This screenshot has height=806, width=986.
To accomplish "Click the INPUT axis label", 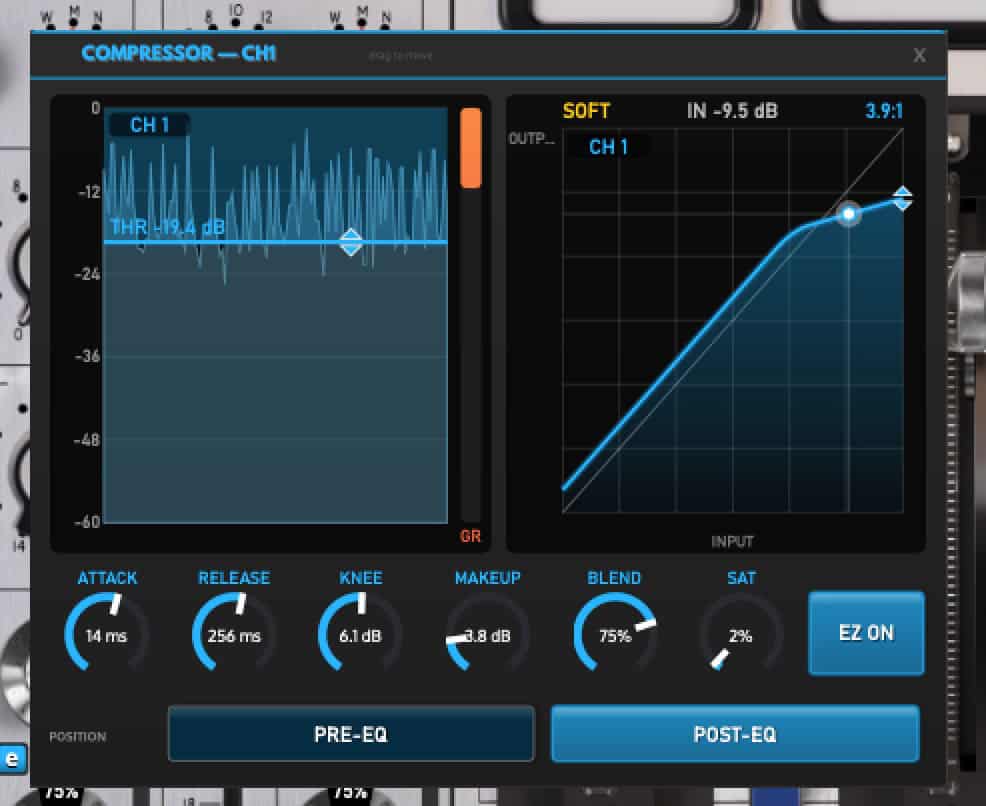I will [732, 542].
